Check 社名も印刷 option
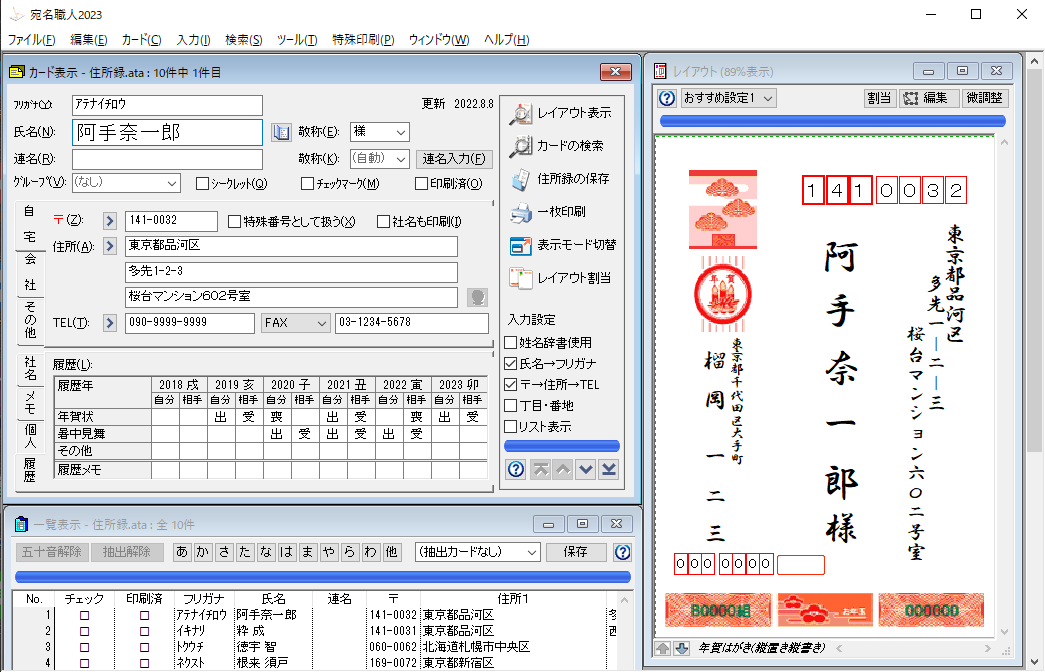The width and height of the screenshot is (1045, 672). [x=383, y=221]
